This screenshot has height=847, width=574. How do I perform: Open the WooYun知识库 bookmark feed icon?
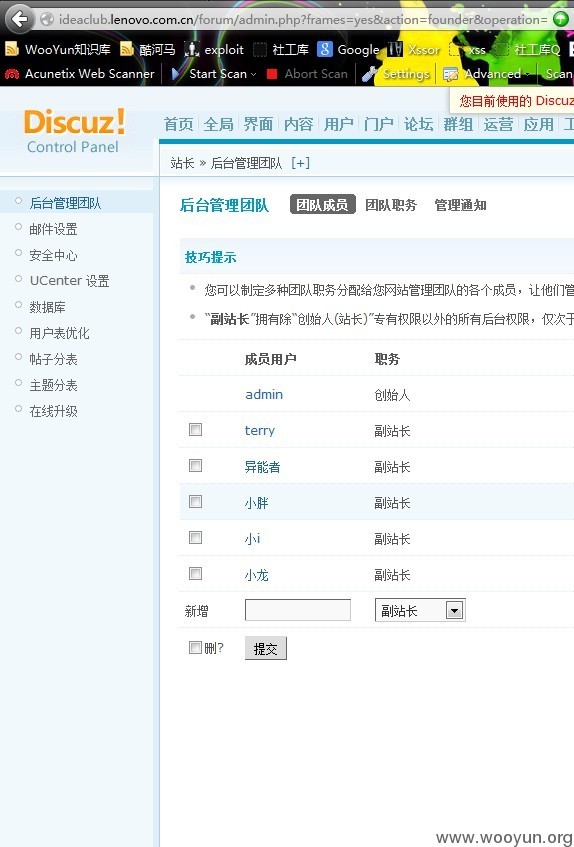click(x=11, y=50)
